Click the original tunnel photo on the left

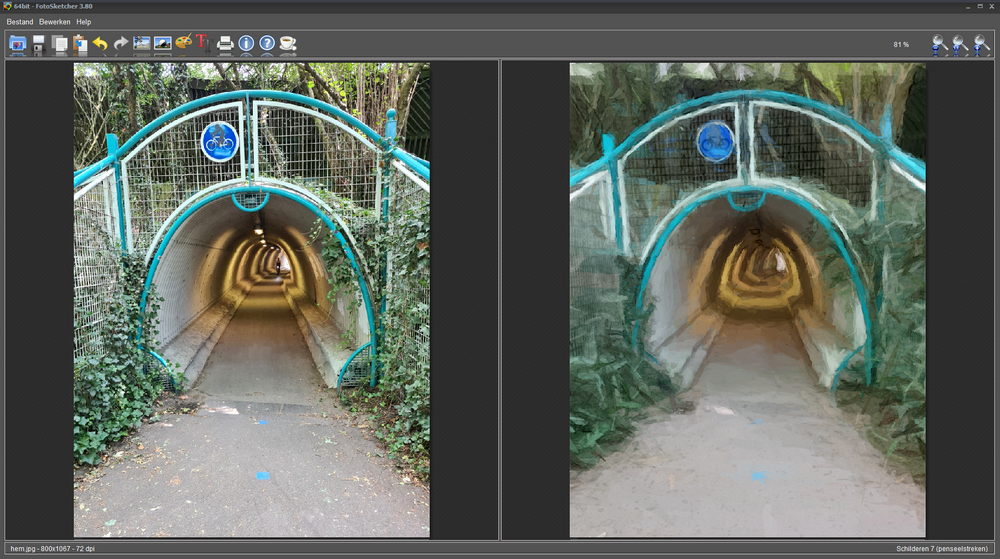[252, 300]
